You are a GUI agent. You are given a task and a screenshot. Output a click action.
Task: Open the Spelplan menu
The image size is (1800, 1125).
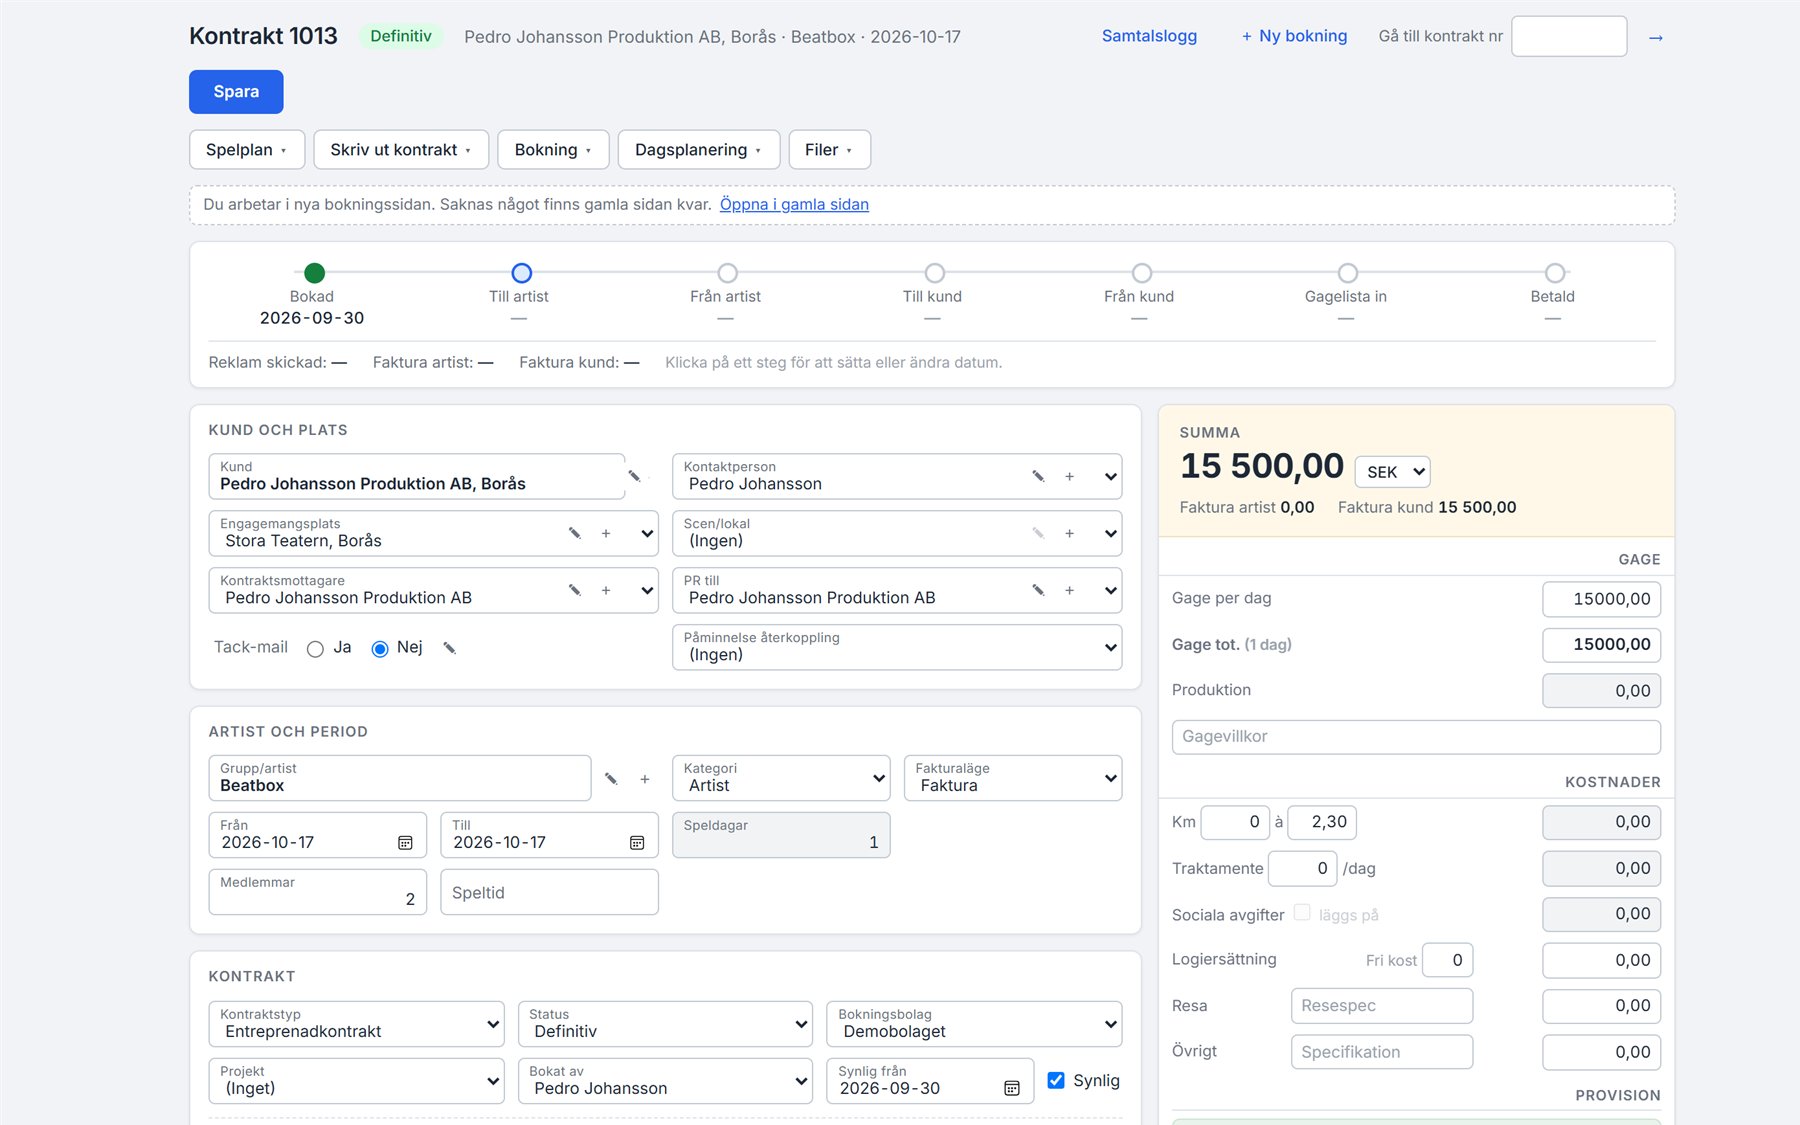click(x=247, y=150)
